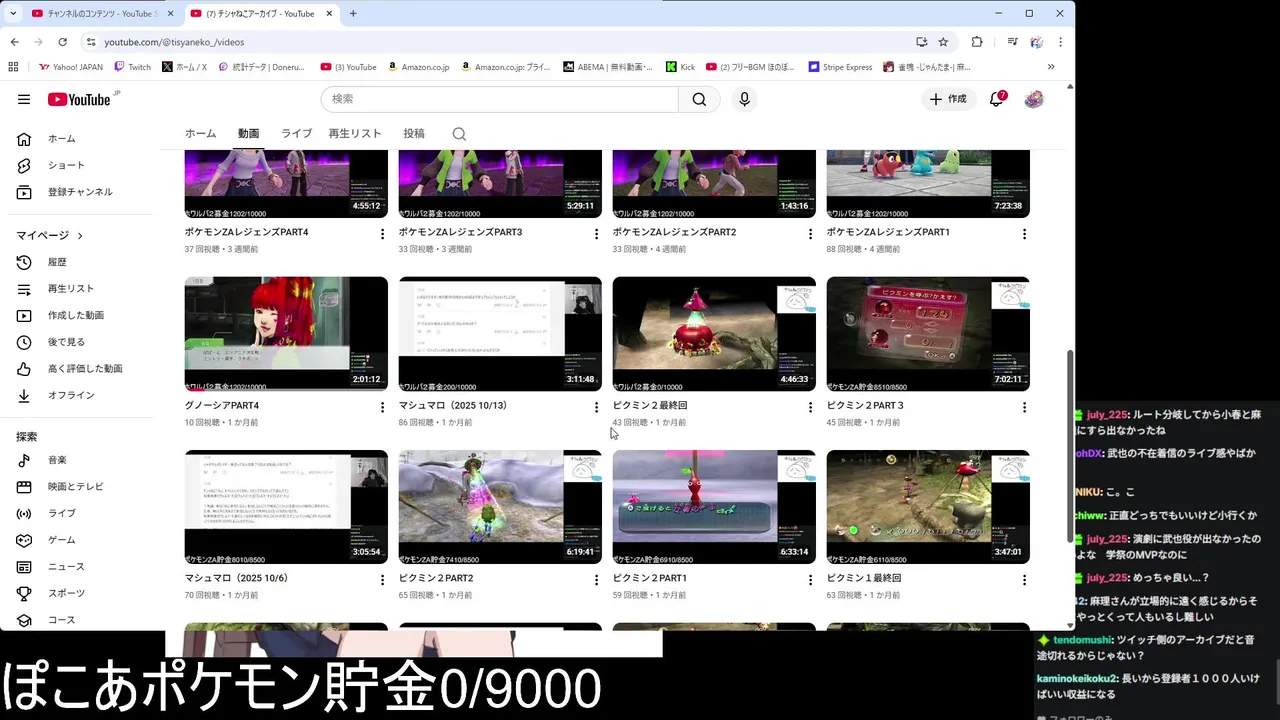Open the Yahoo! JAPAN bookmark

coord(71,67)
